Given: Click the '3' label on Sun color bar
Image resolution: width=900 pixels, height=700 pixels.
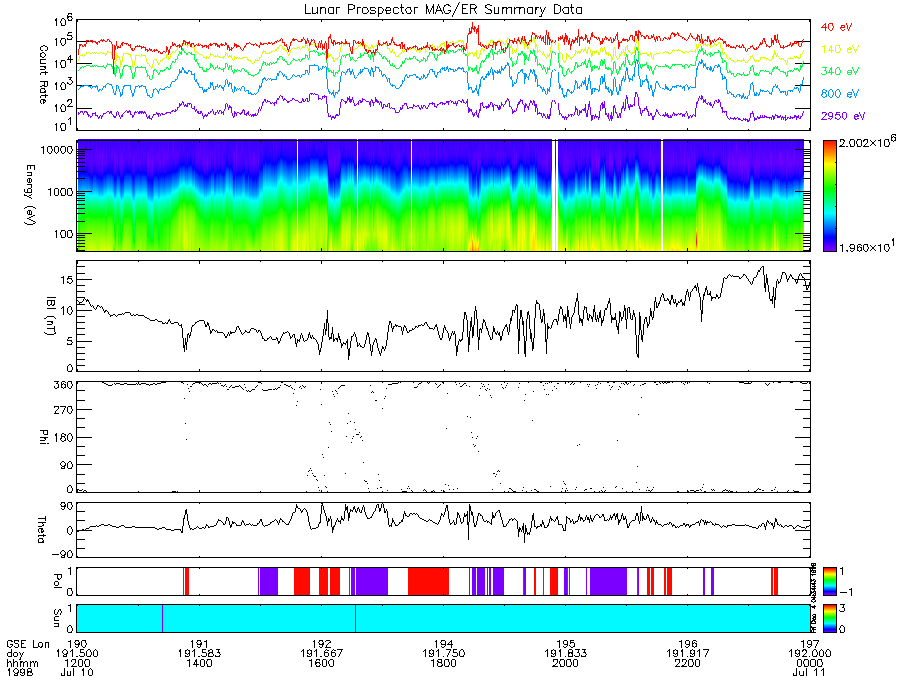Looking at the screenshot, I should (x=842, y=608).
